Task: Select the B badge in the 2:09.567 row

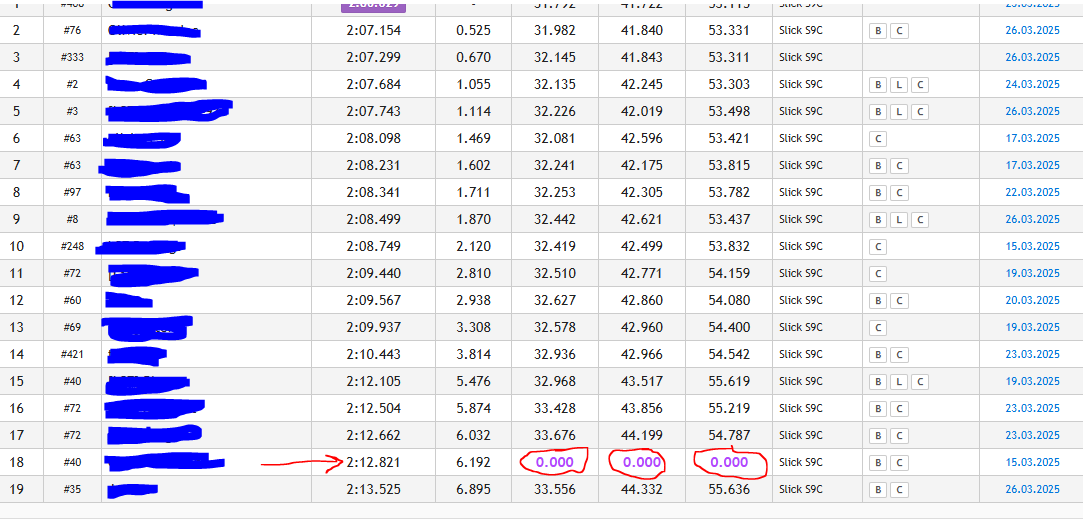Action: (x=878, y=301)
